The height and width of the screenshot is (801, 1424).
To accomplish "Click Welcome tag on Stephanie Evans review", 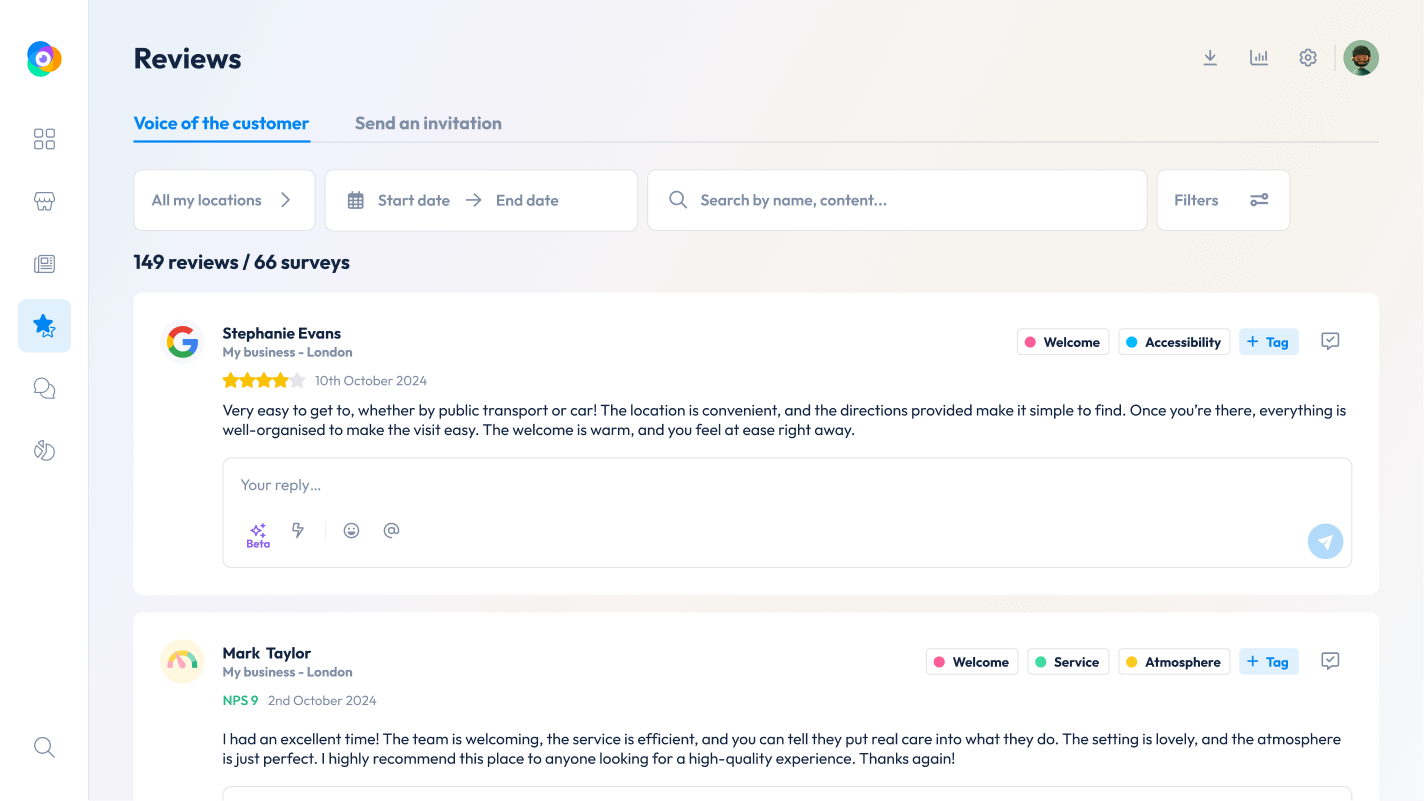I will (x=1063, y=342).
